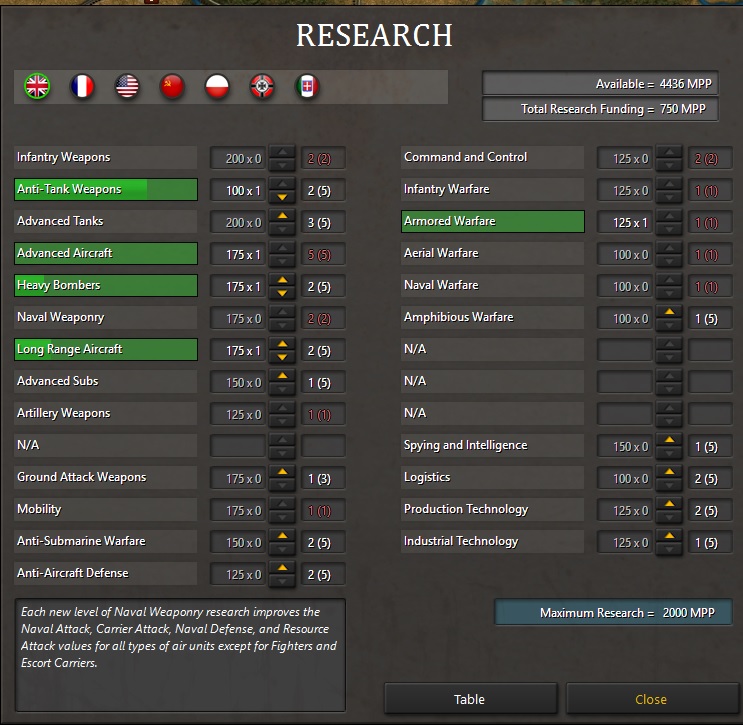Increase Industrial Technology funding up arrow
This screenshot has width=743, height=725.
[x=670, y=535]
